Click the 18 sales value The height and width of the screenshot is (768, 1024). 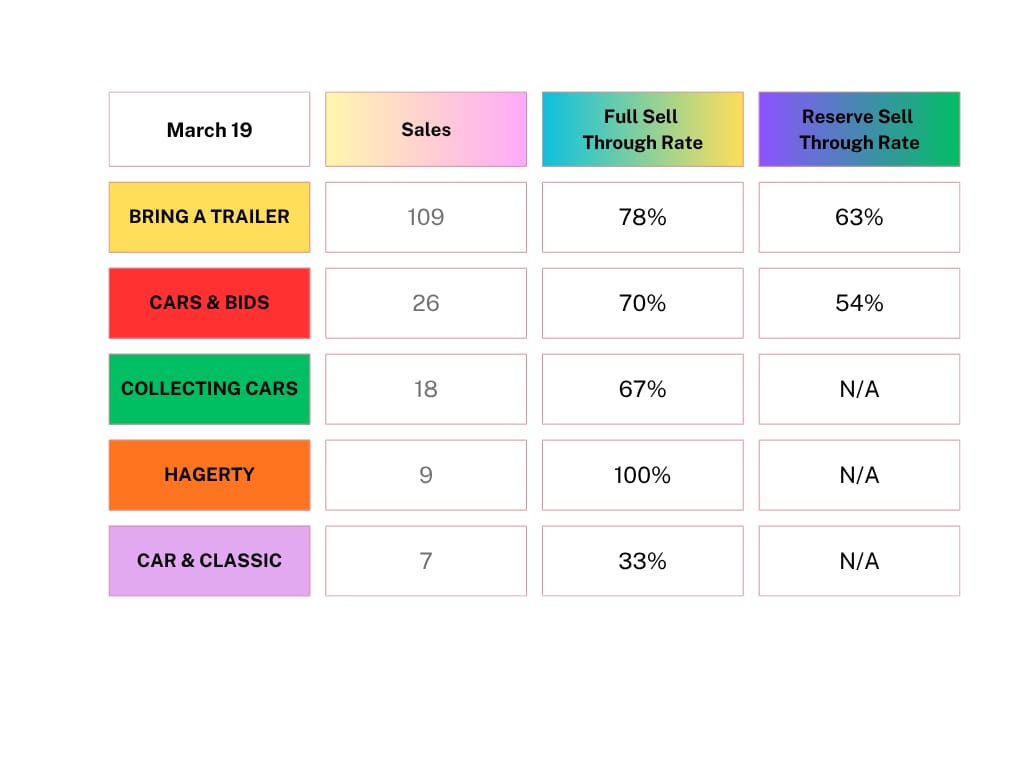[x=426, y=389]
